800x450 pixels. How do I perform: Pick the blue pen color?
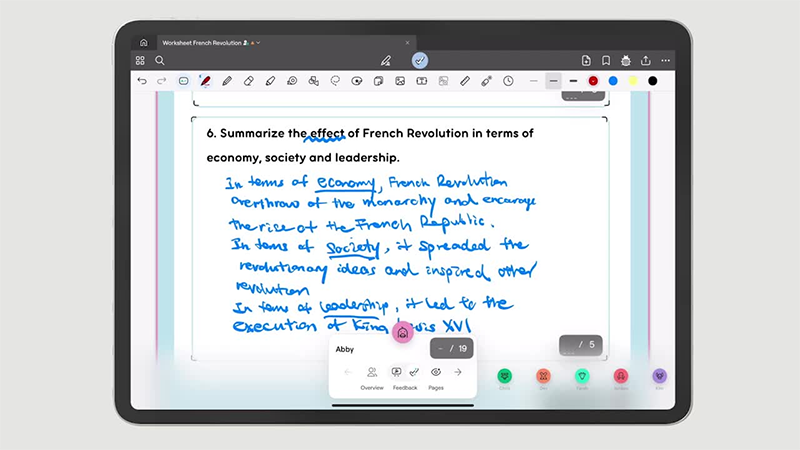[x=613, y=81]
